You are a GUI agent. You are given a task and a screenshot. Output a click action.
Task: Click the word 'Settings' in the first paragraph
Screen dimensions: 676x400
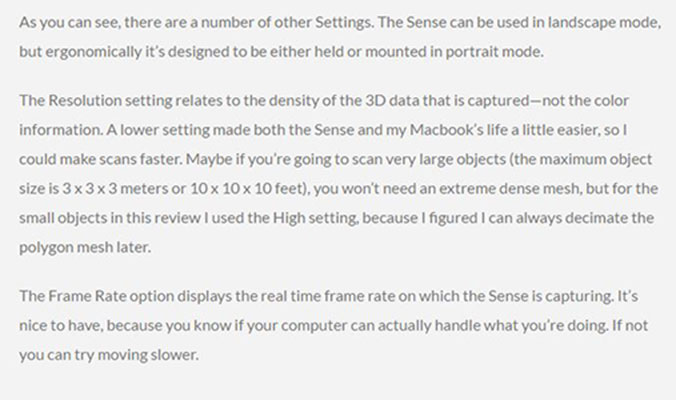(x=344, y=22)
